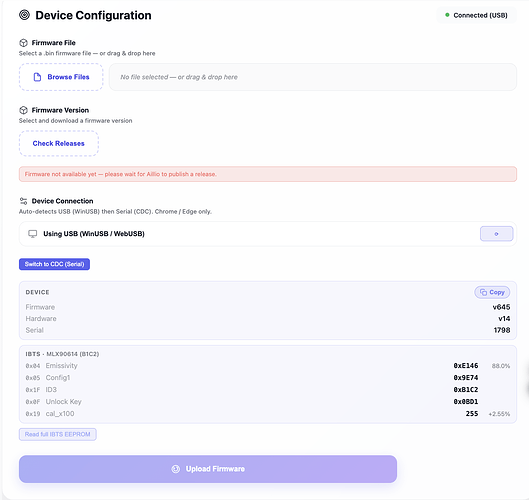Click the monitor icon beside Using USB
529x500 pixels.
(33, 234)
